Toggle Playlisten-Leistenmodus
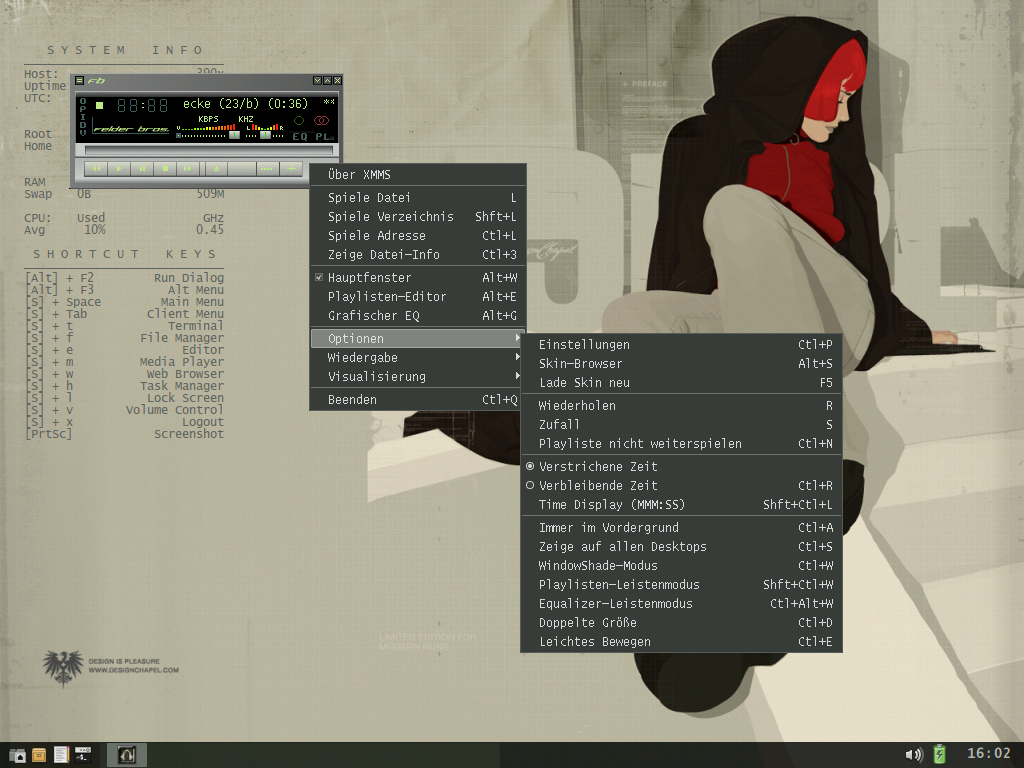Viewport: 1024px width, 768px height. click(681, 584)
